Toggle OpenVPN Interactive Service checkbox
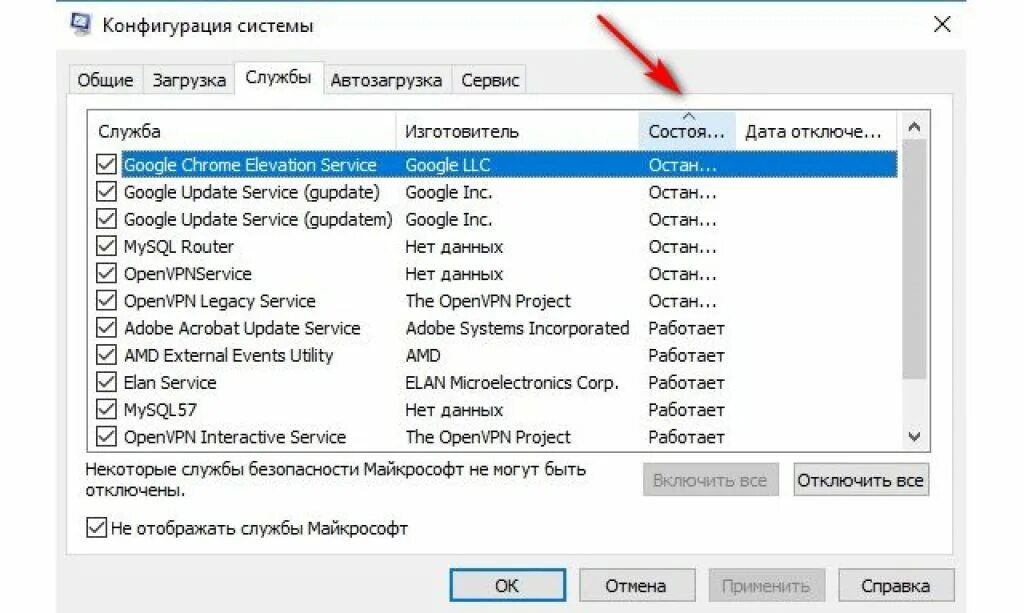The image size is (1024, 613). 106,436
